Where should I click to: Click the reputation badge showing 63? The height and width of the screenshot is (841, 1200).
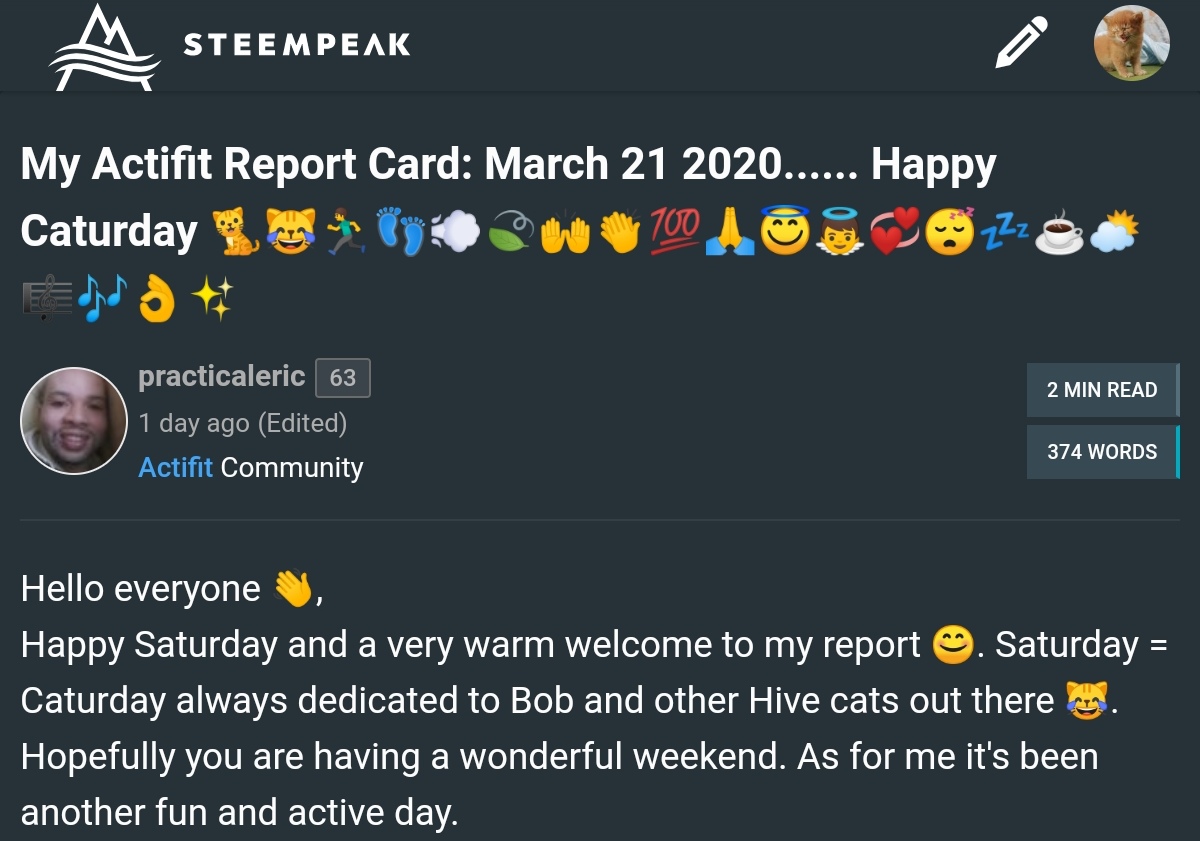(342, 378)
